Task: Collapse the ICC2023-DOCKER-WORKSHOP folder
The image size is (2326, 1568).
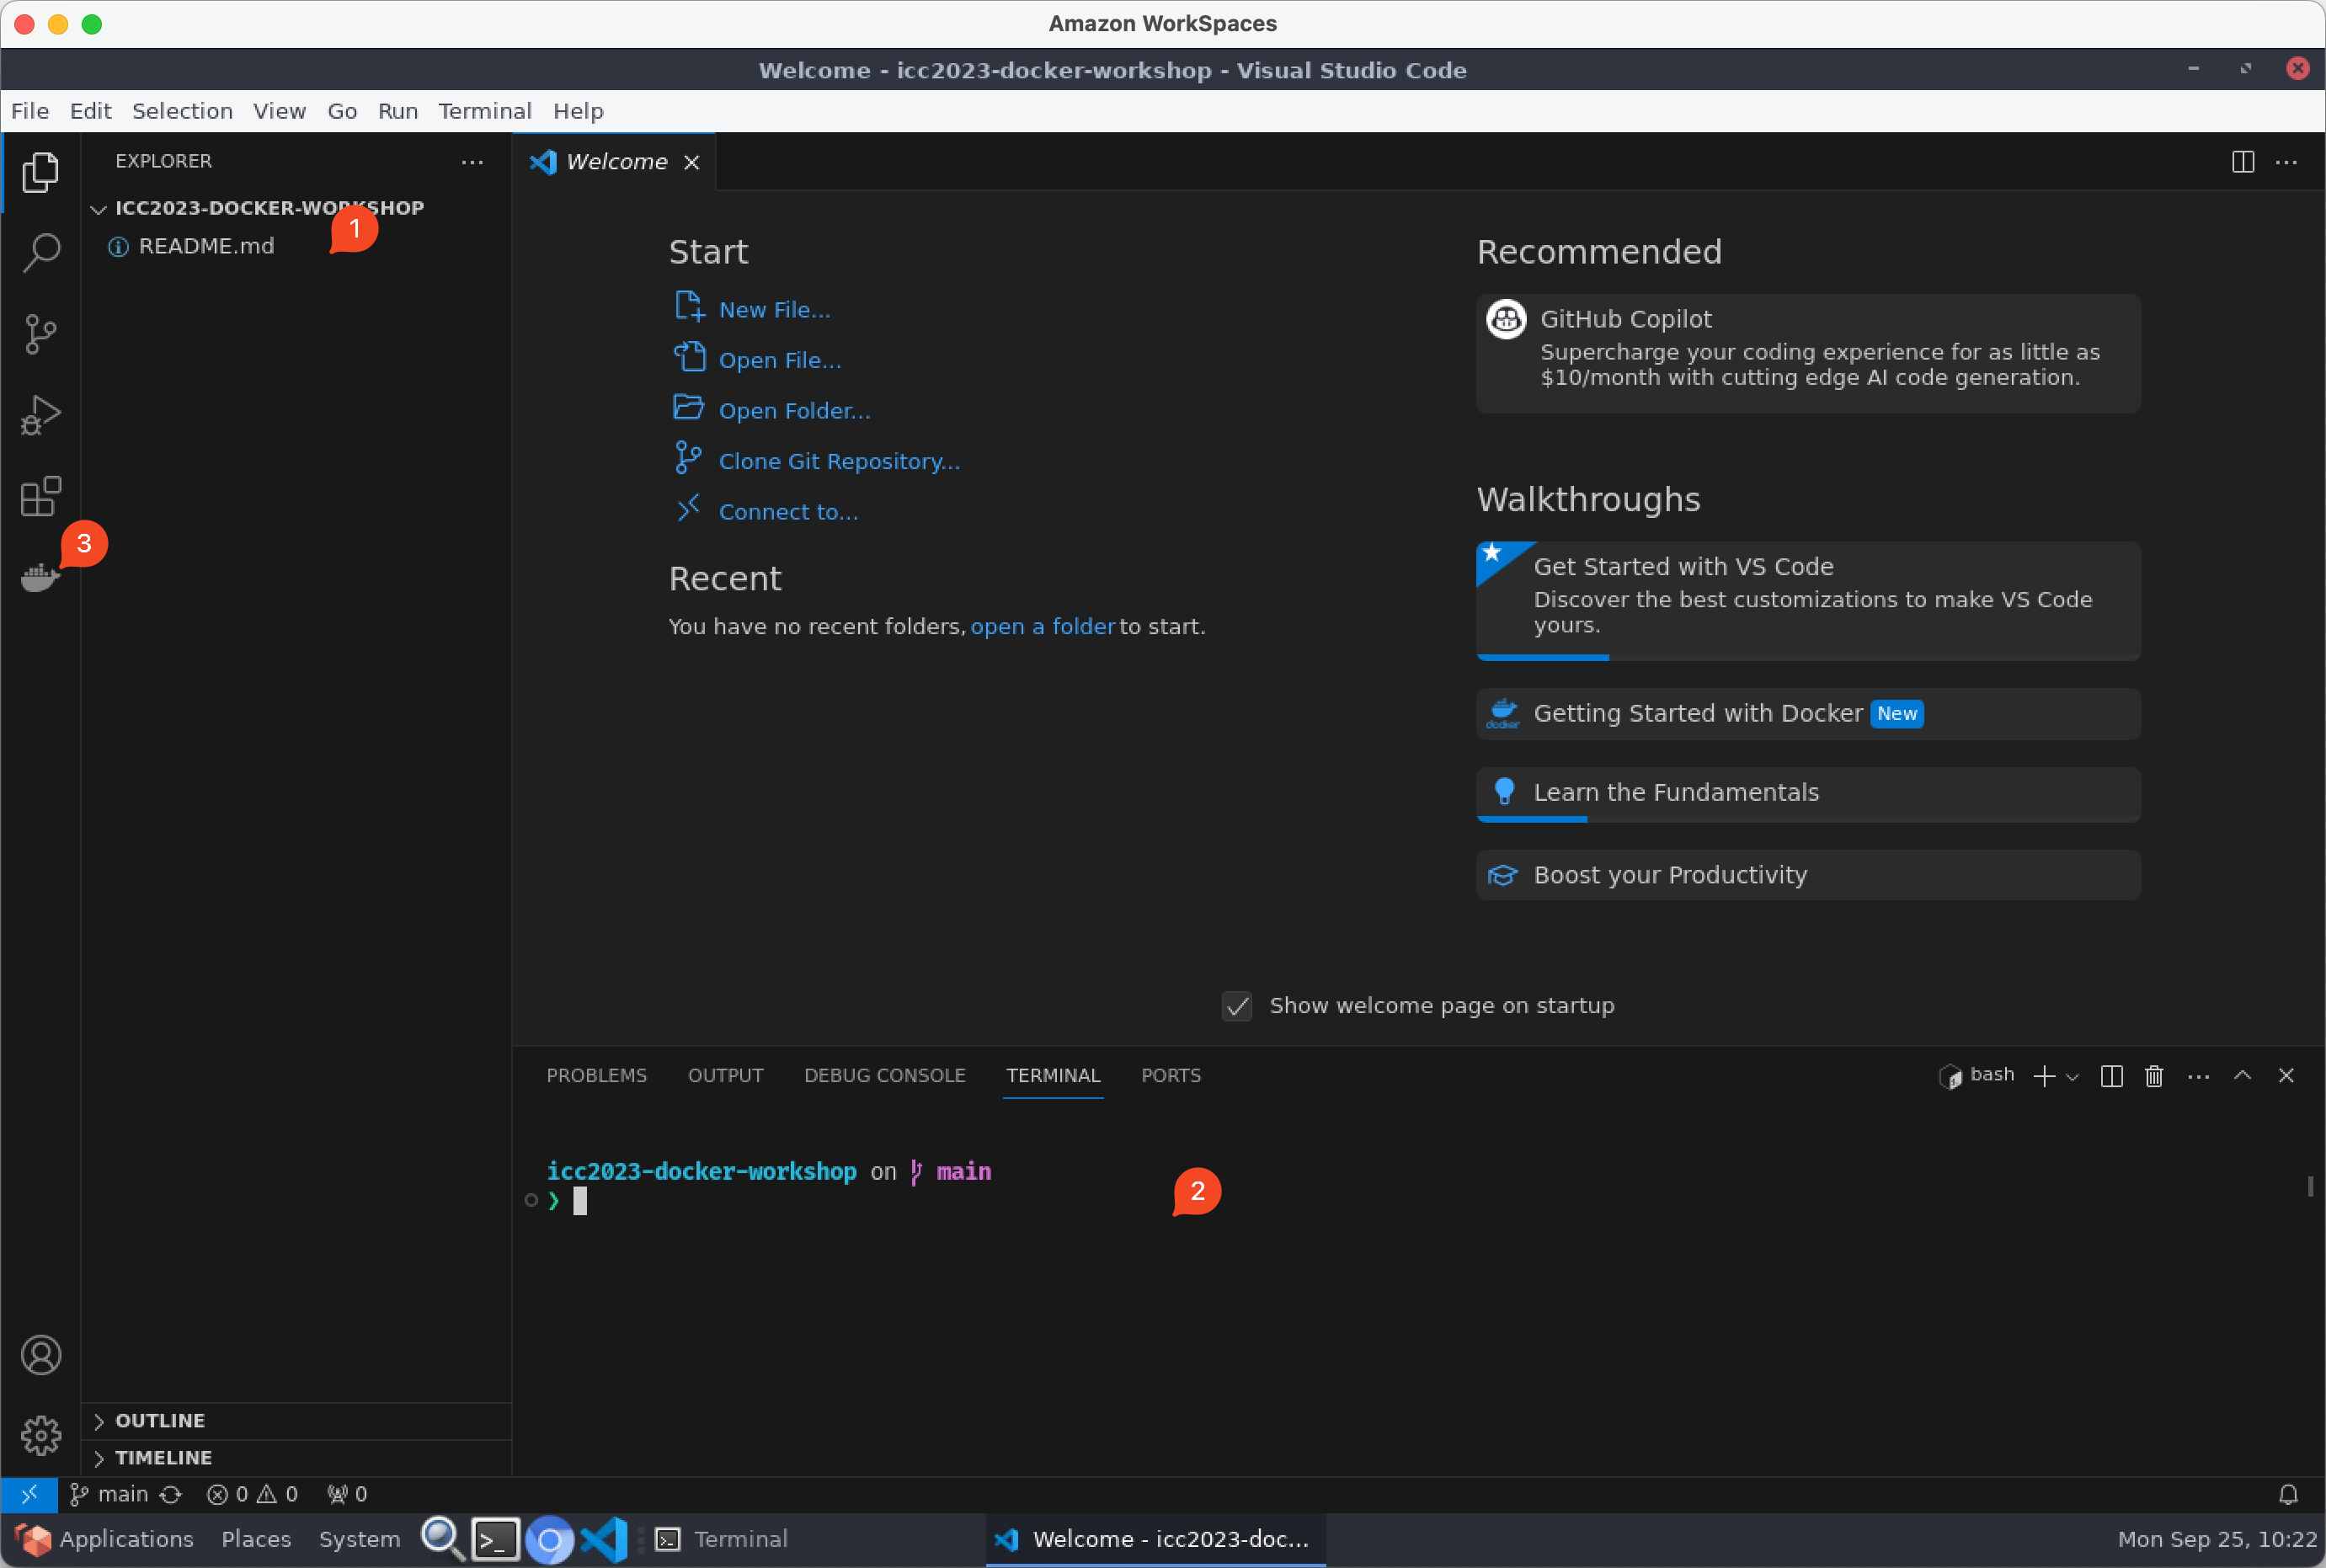Action: [268, 208]
